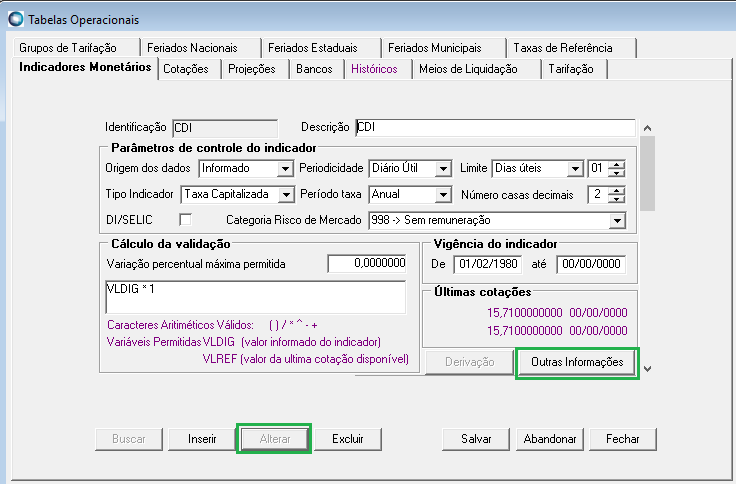Decrease Número casas decimais value
This screenshot has width=736, height=484.
(616, 199)
